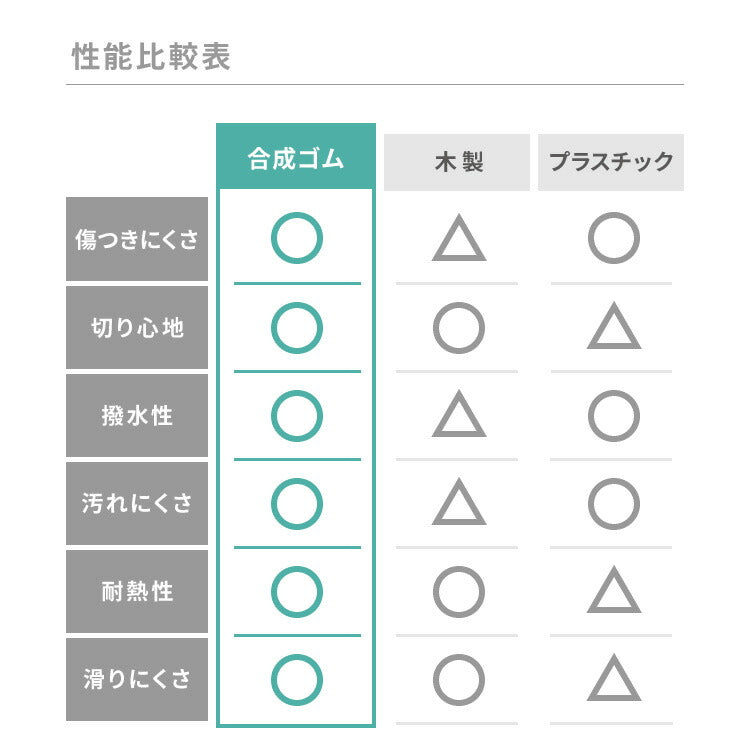Click the 滑りにくさ row label
The image size is (750, 750).
point(137,679)
